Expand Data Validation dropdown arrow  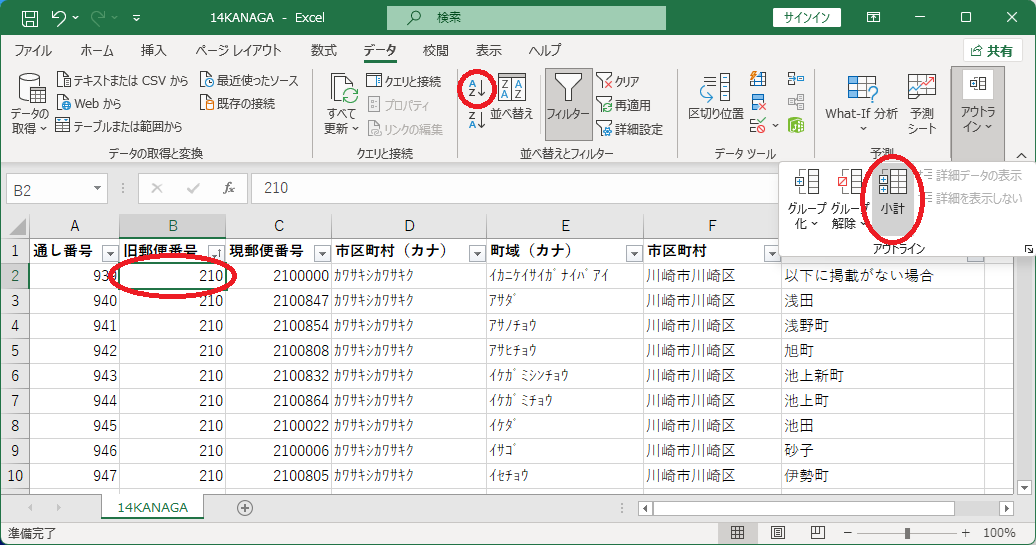point(775,125)
